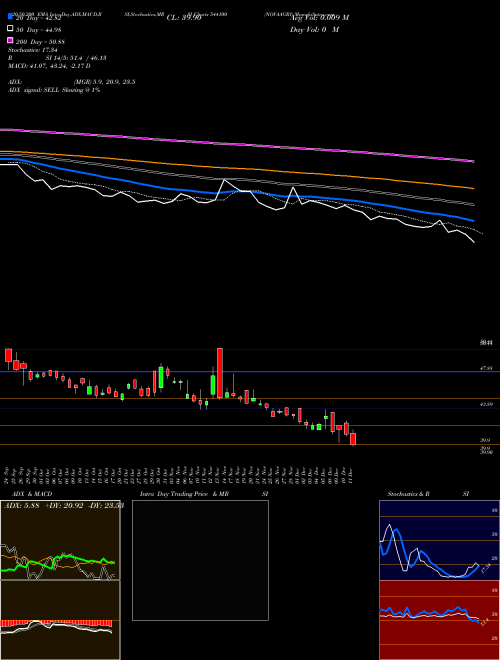Screen dimensions: 500x660
Task: Select the '200 Day = 50.88' legend text
Action: [40, 42]
